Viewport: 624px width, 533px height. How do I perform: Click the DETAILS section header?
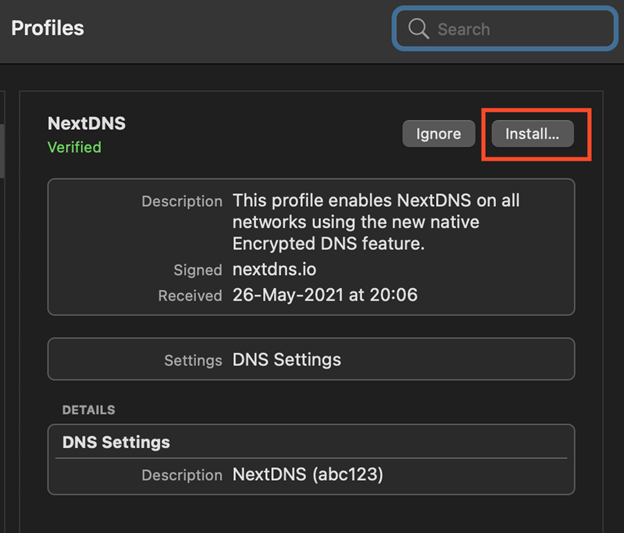coord(88,410)
